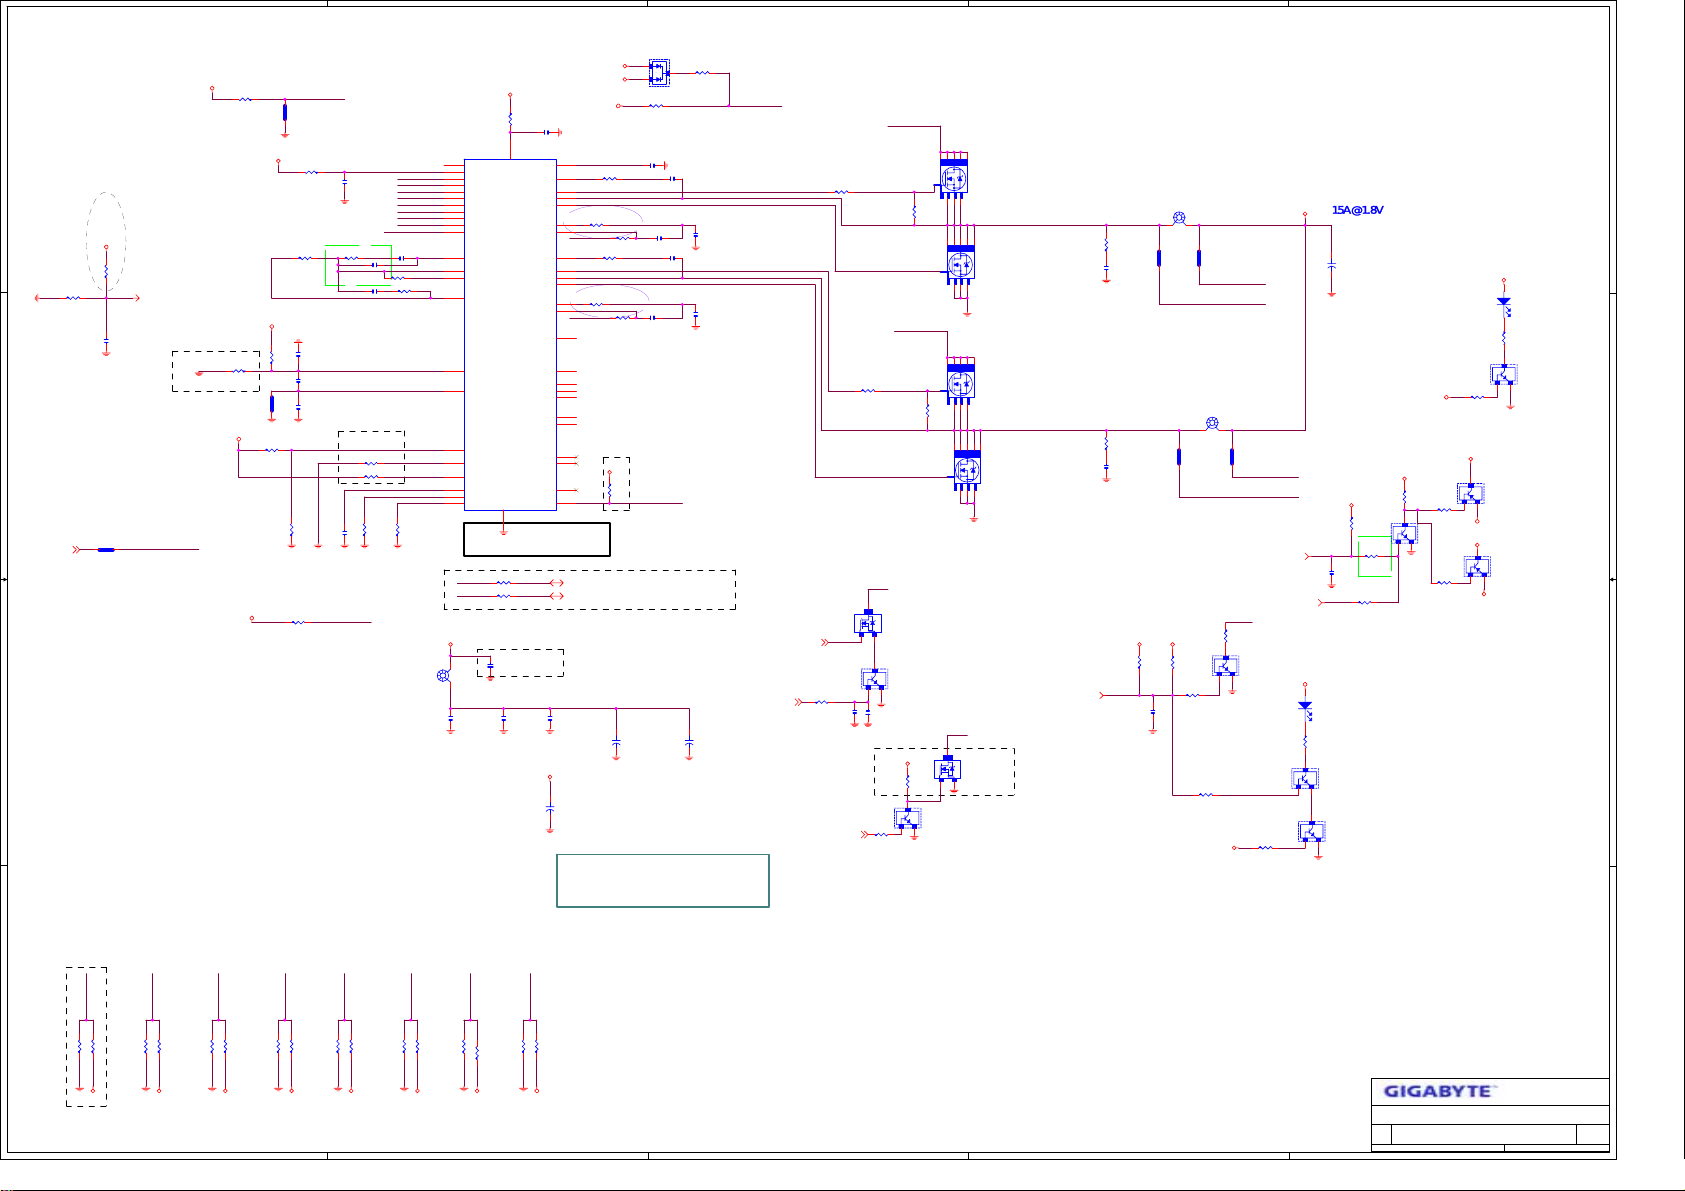
Task: Select the teal-bordered empty note box
Action: click(x=663, y=881)
